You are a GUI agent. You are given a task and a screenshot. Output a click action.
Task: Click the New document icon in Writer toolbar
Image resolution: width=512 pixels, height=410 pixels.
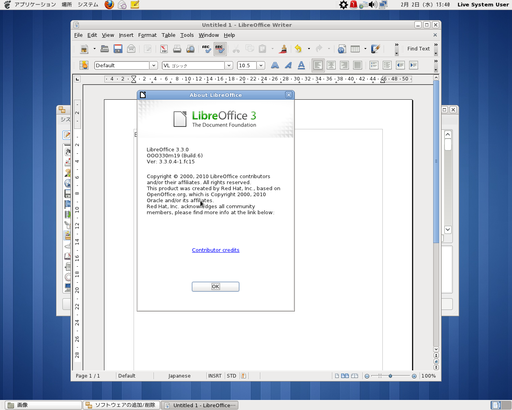point(84,49)
